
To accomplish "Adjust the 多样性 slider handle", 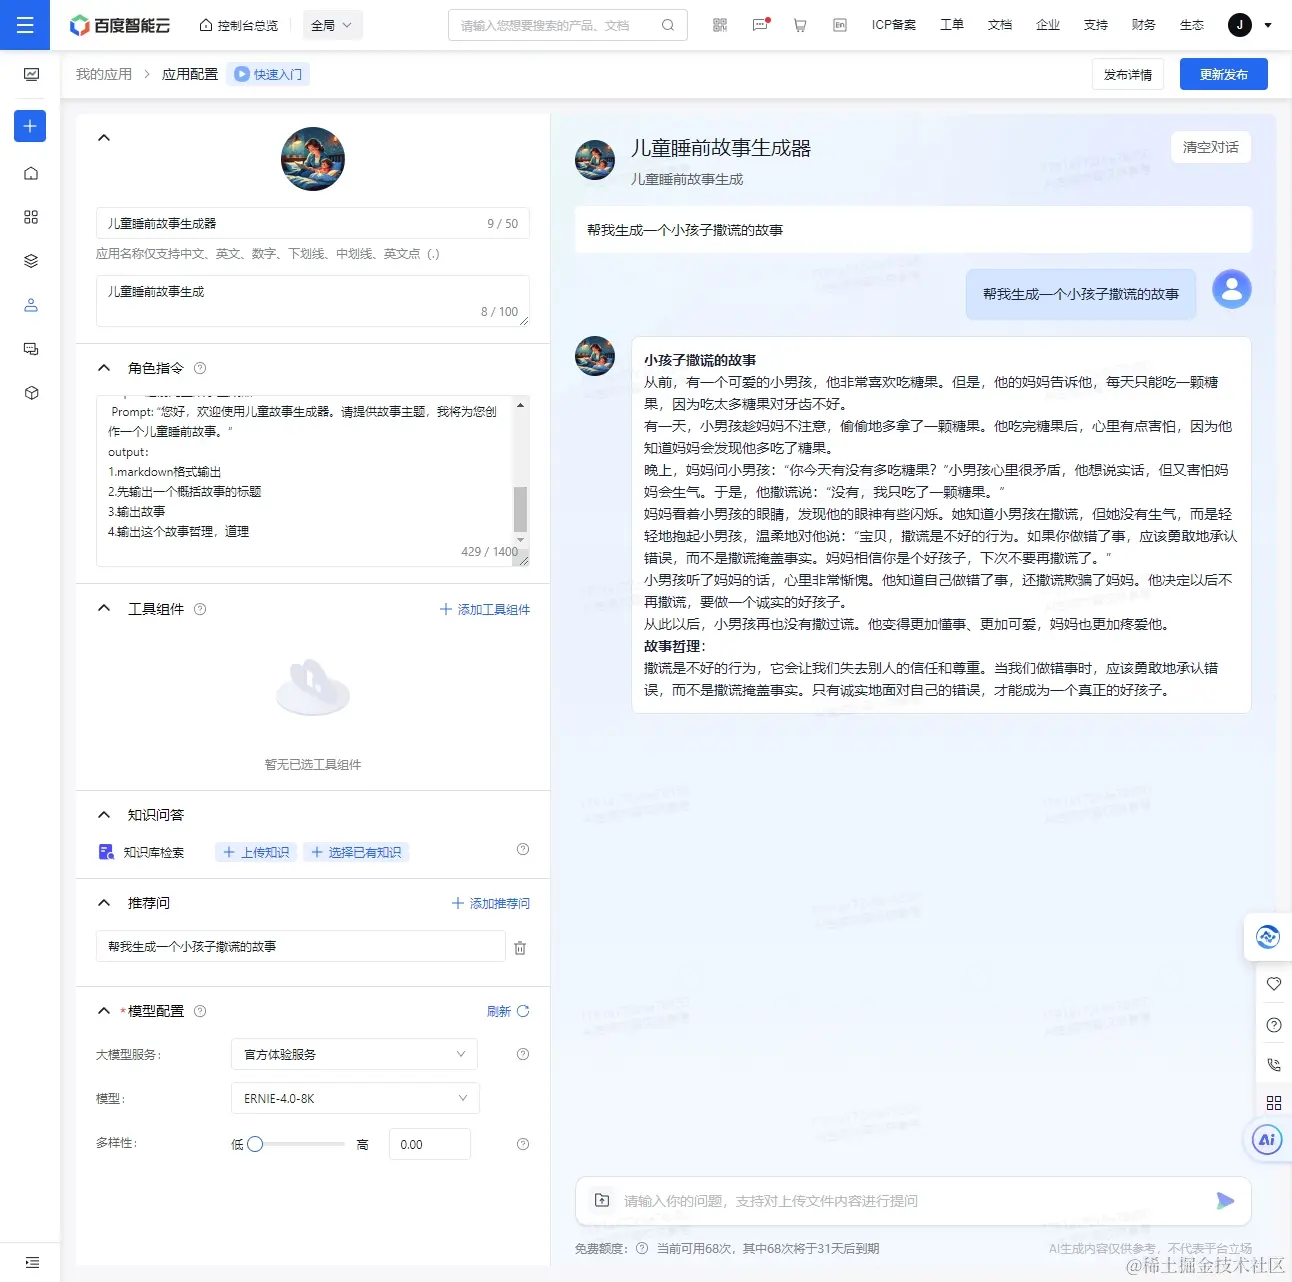I will 255,1144.
